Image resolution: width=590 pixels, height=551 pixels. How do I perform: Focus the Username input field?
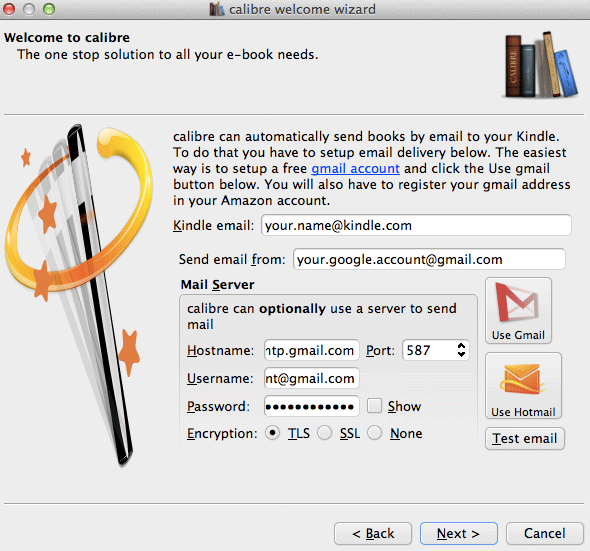click(312, 378)
